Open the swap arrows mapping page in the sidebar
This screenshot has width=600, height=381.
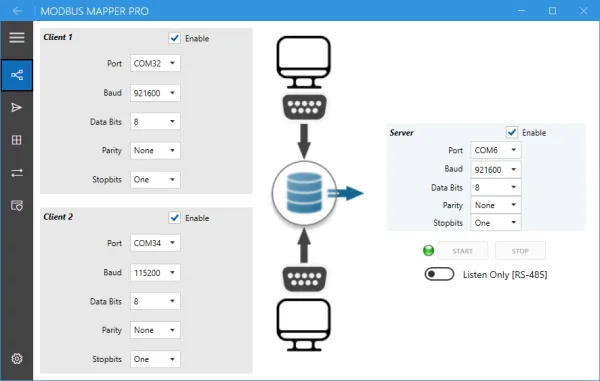pyautogui.click(x=16, y=173)
